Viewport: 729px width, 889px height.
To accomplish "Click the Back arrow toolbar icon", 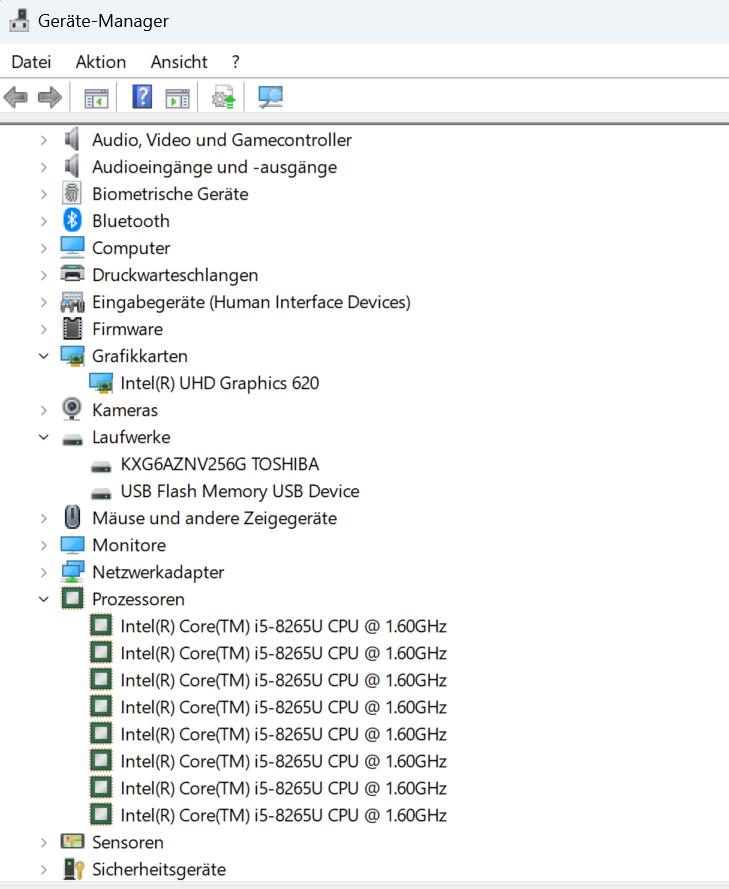I will click(15, 98).
